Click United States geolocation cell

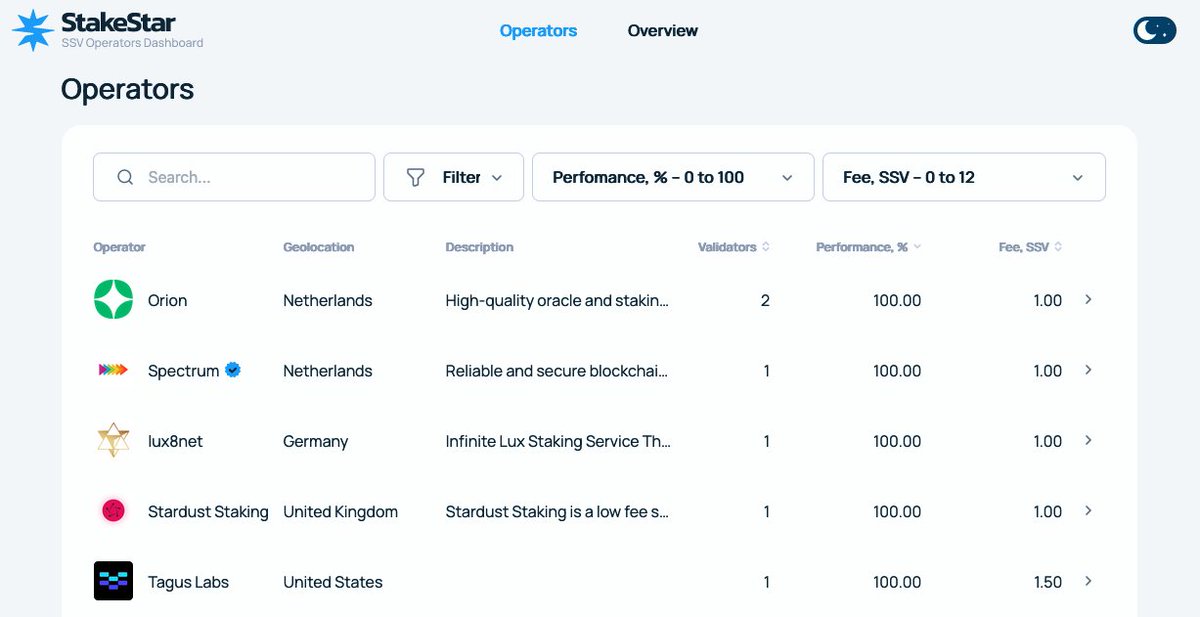(x=333, y=582)
